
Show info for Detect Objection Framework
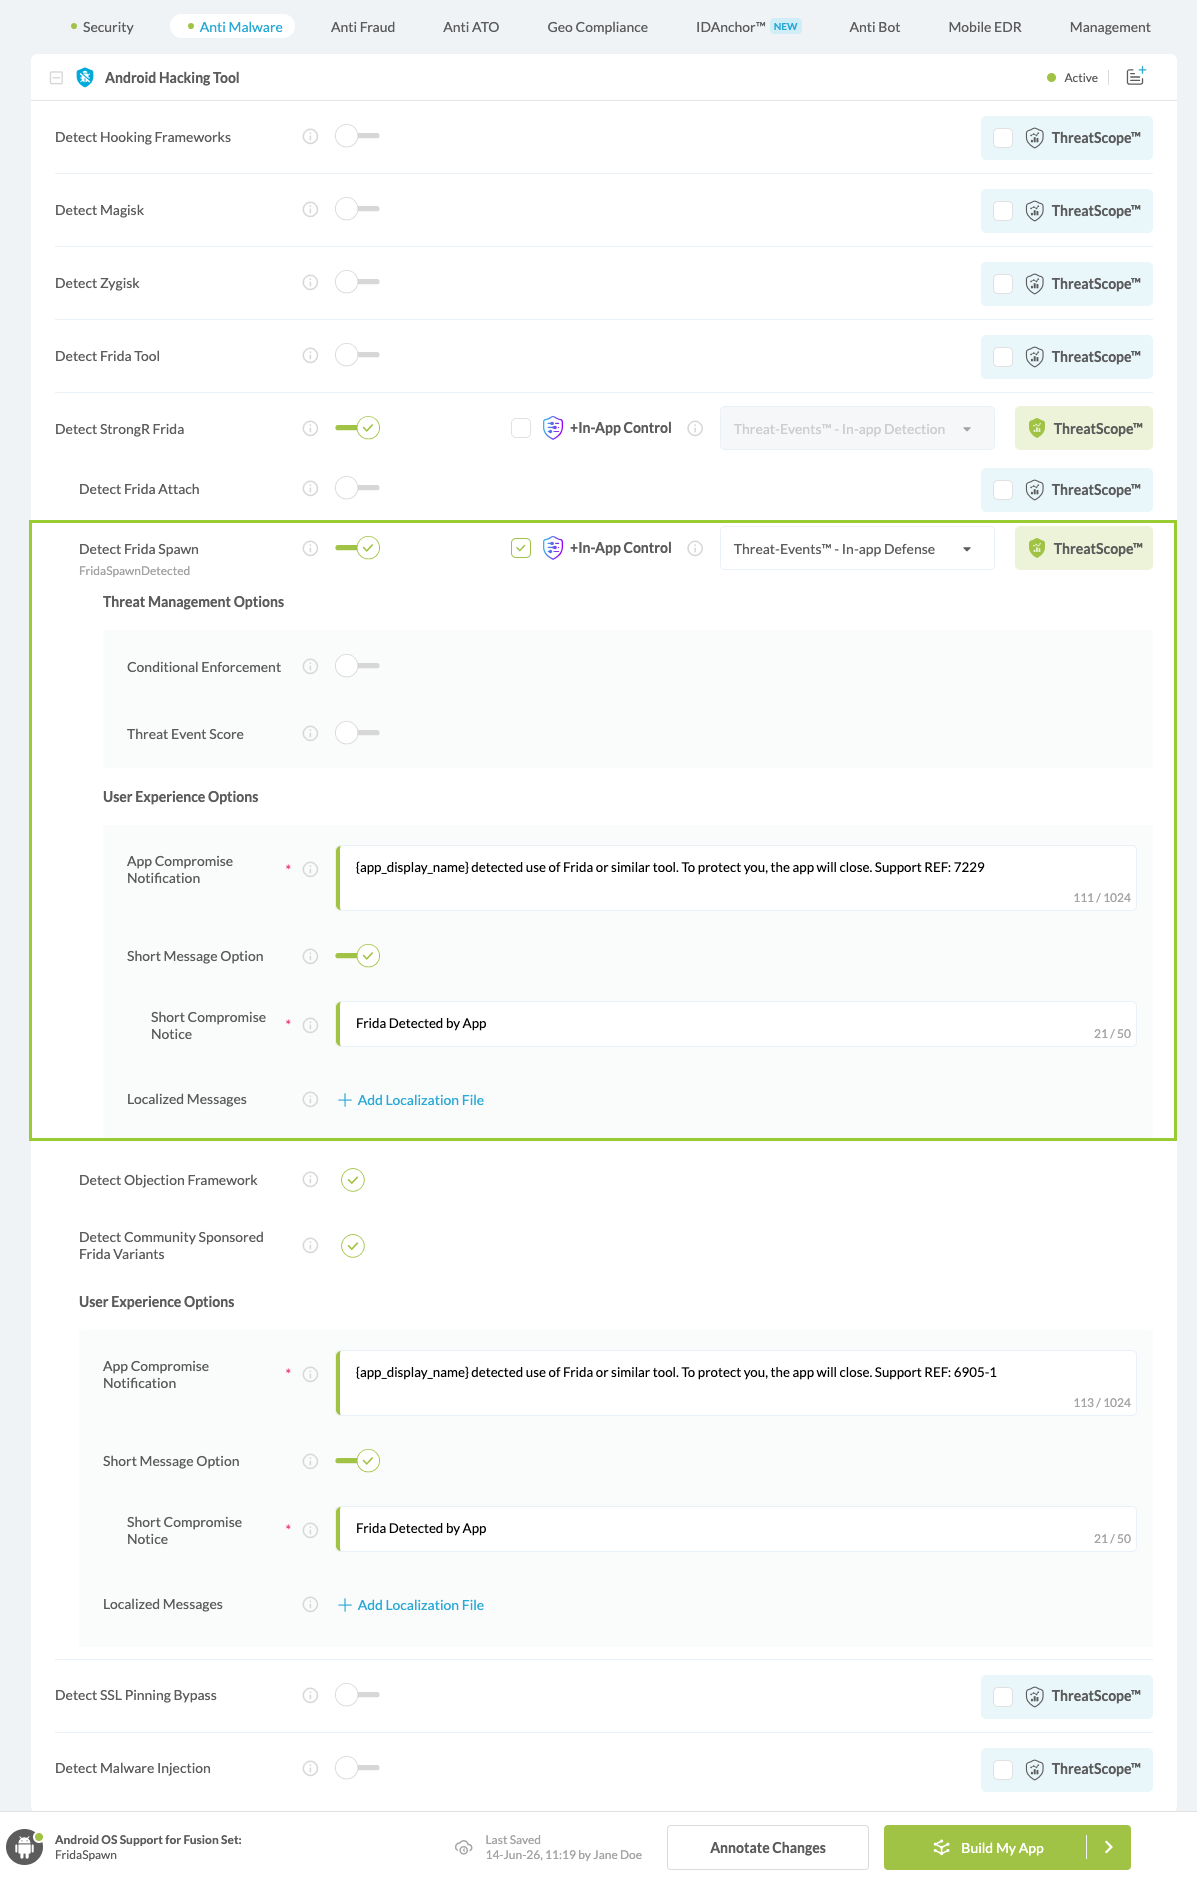310,1180
